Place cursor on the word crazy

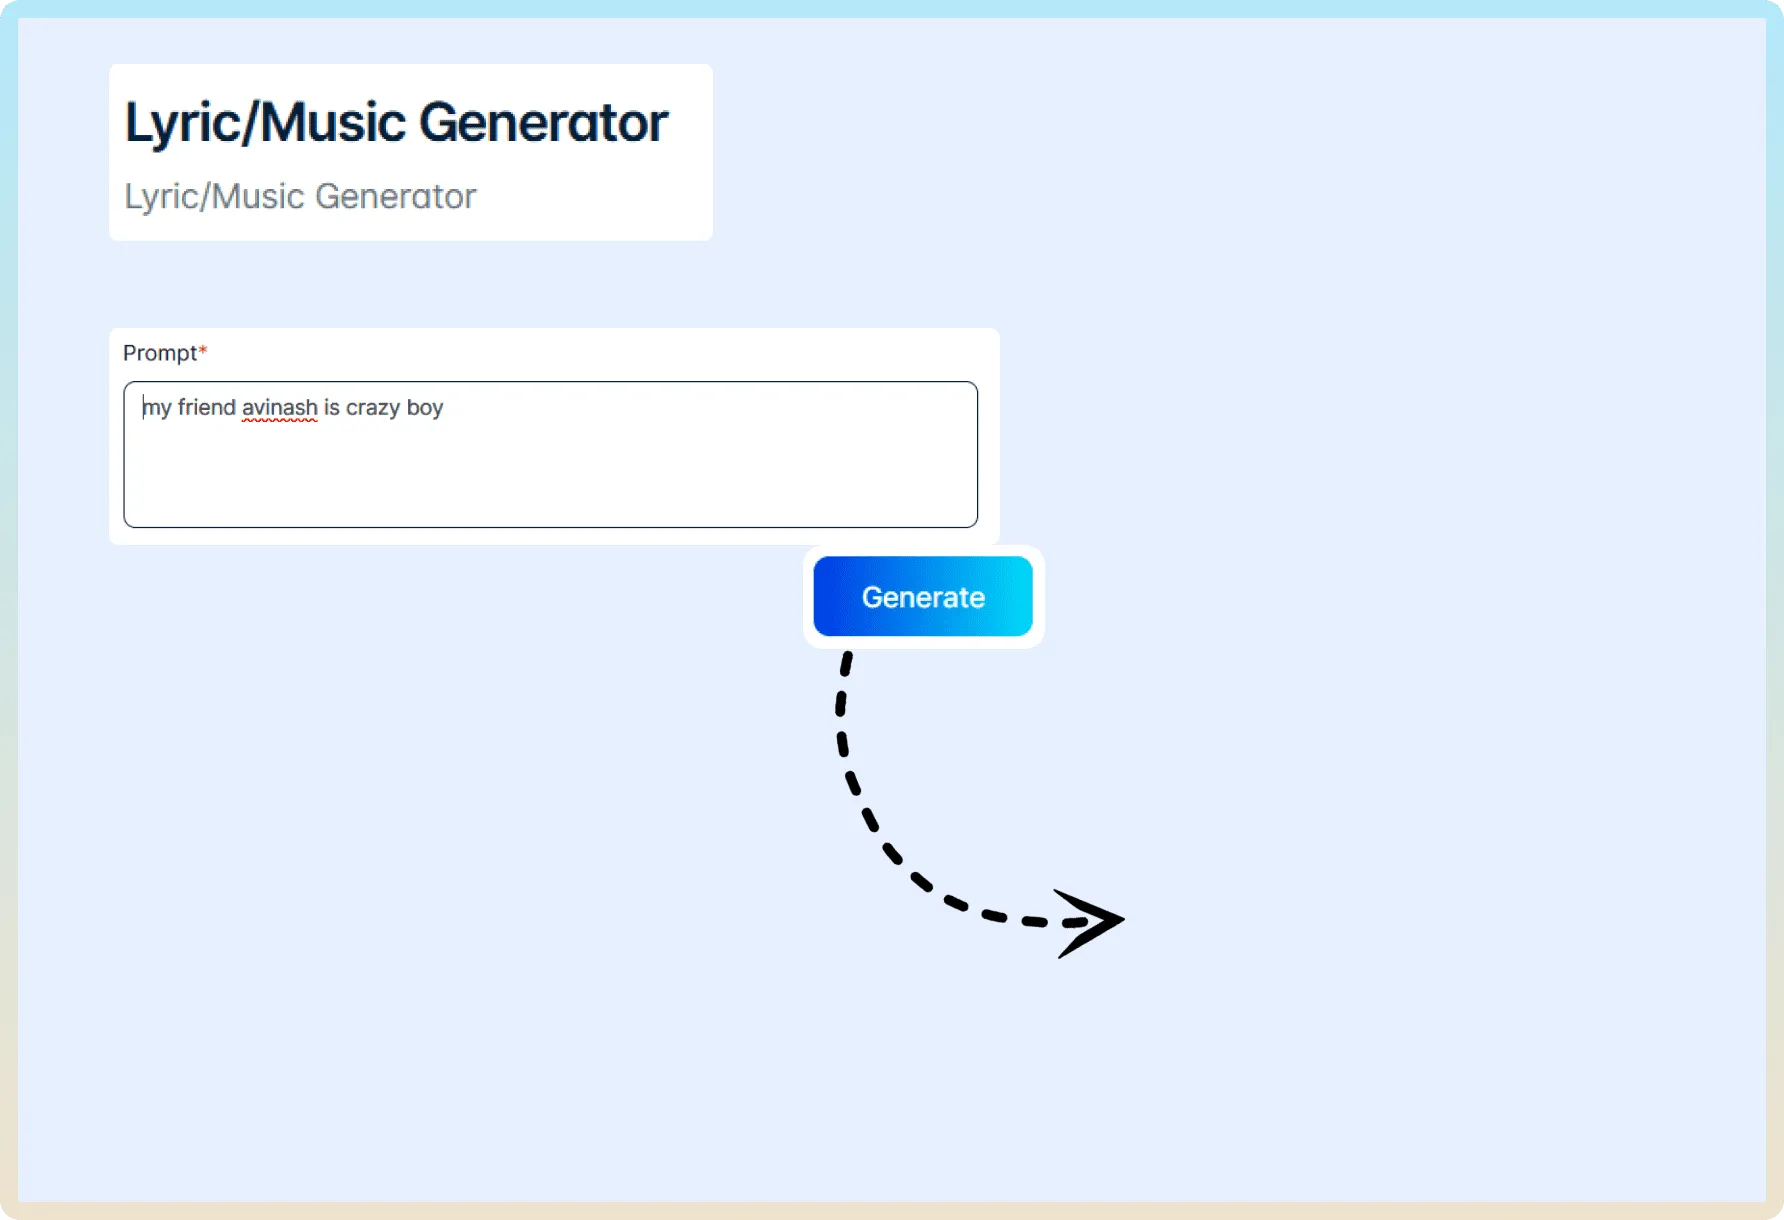[x=373, y=408]
